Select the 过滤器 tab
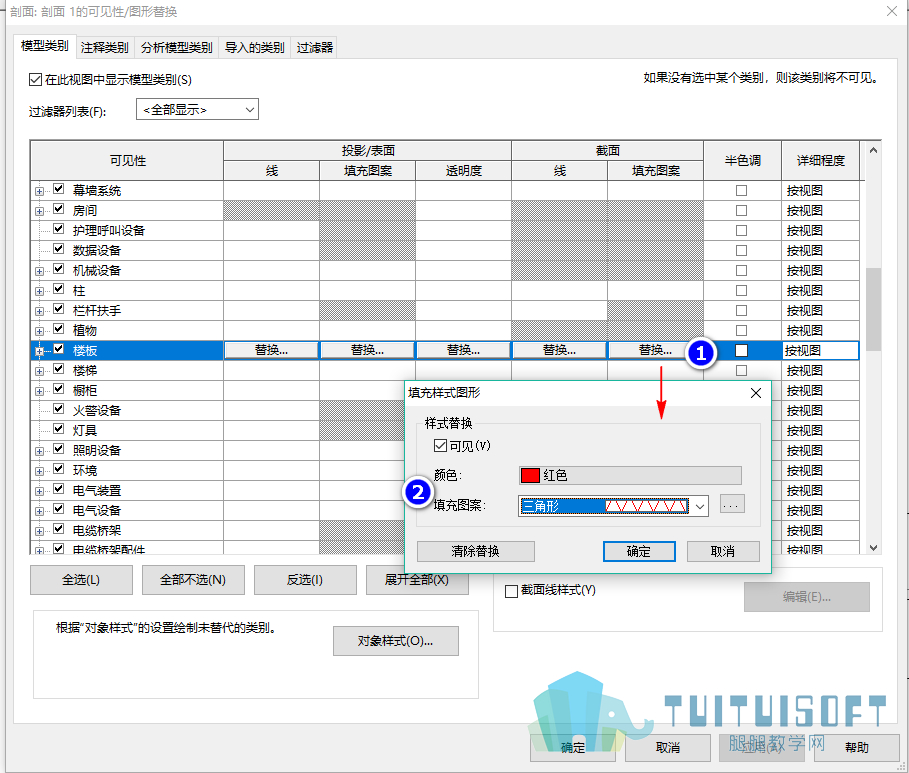Viewport: 909px width, 773px height. (x=315, y=48)
